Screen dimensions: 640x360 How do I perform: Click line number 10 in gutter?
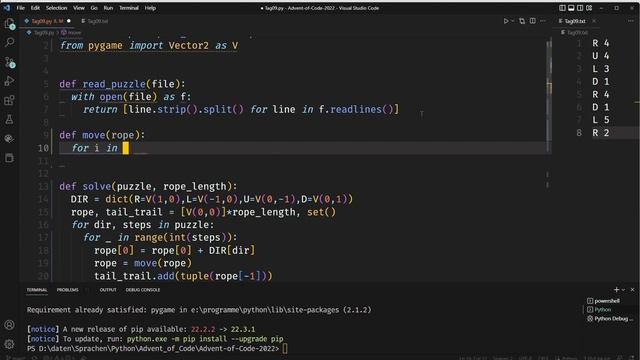[x=43, y=148]
